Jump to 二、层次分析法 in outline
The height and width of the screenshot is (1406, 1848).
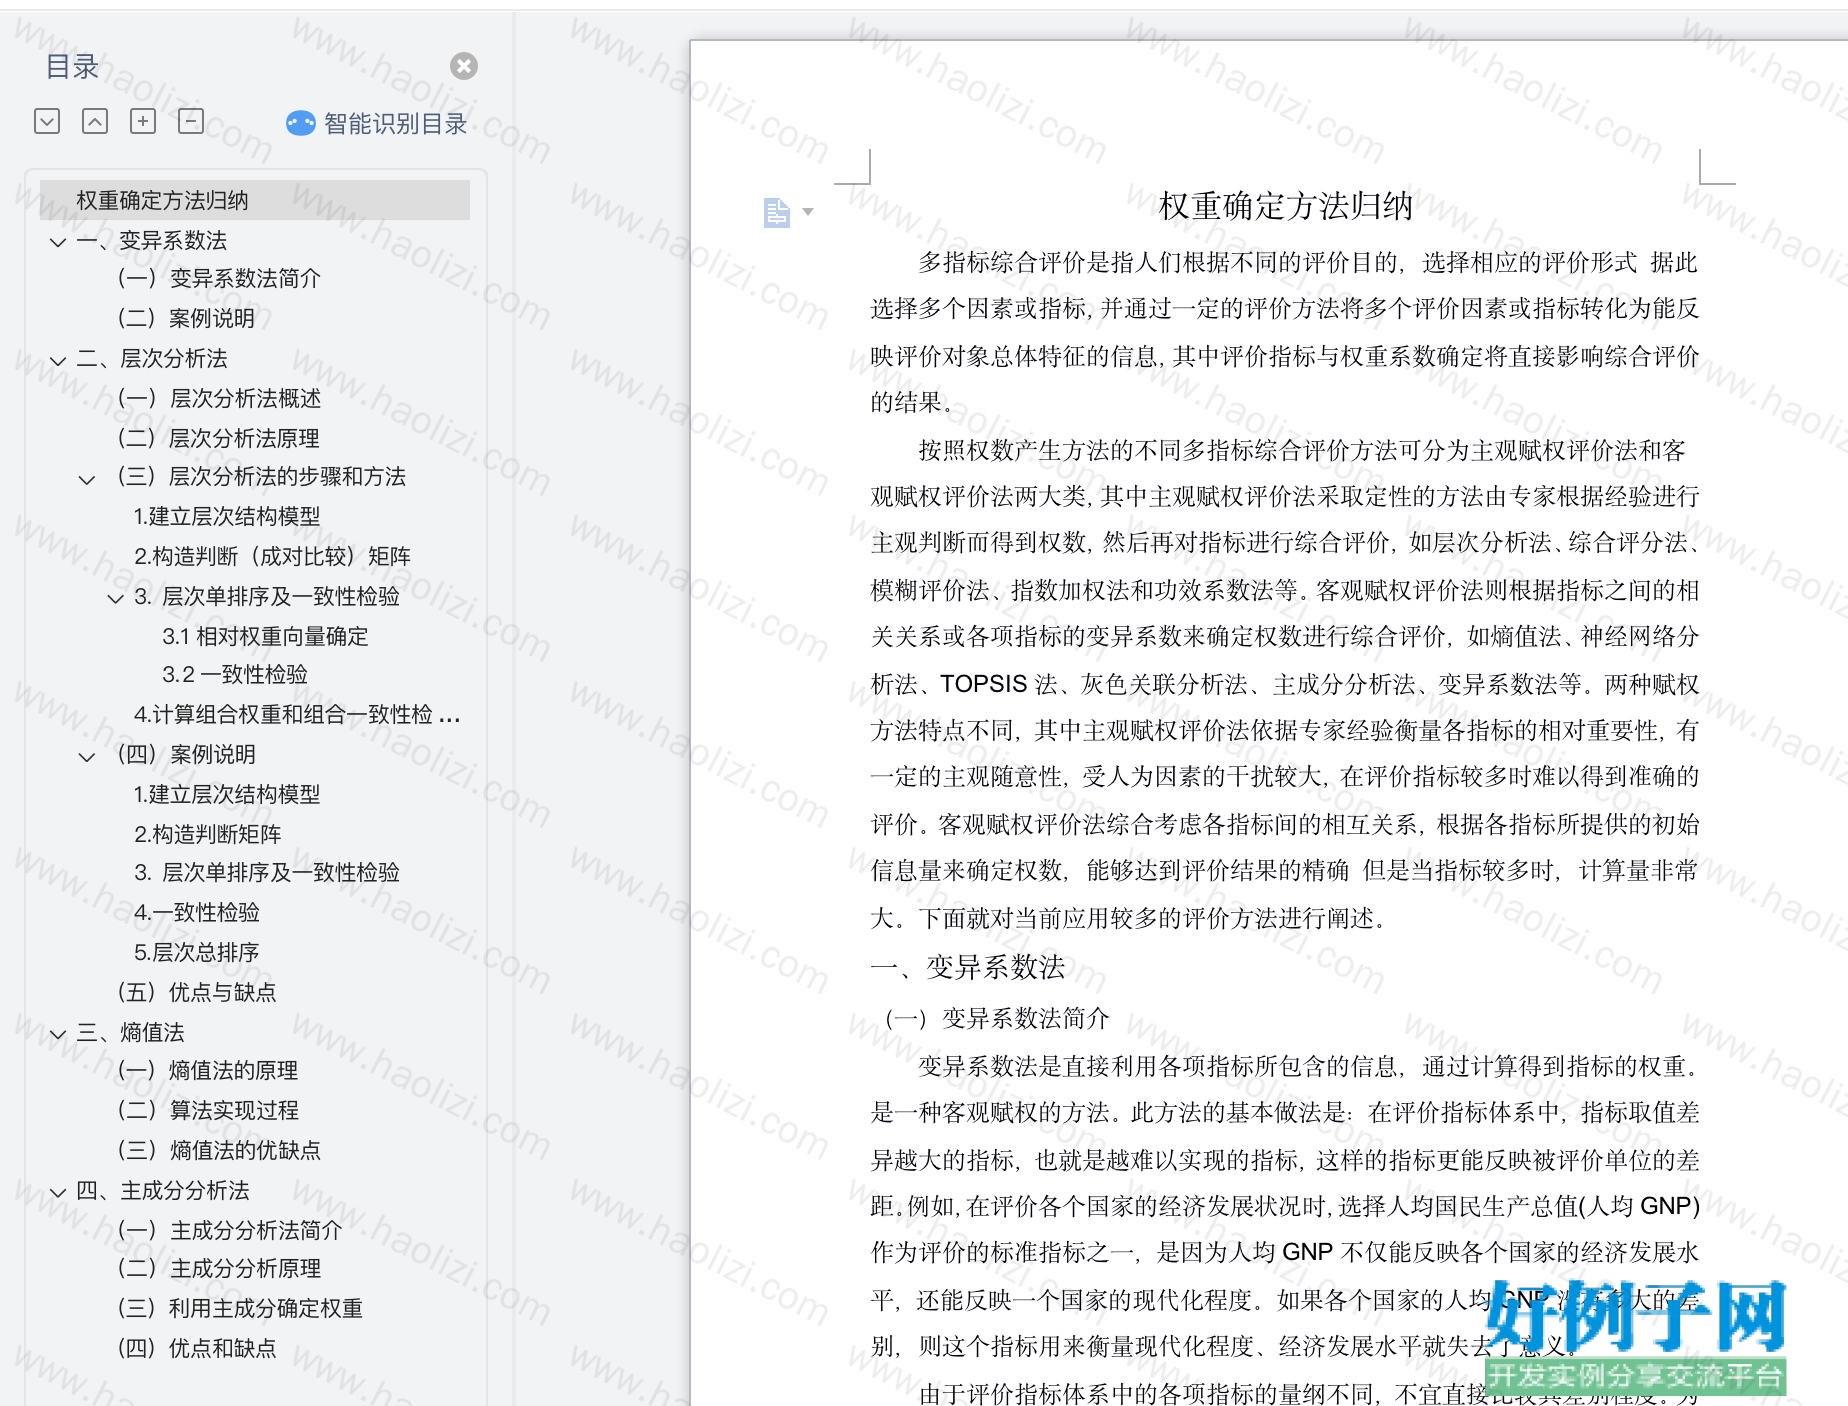click(x=152, y=358)
